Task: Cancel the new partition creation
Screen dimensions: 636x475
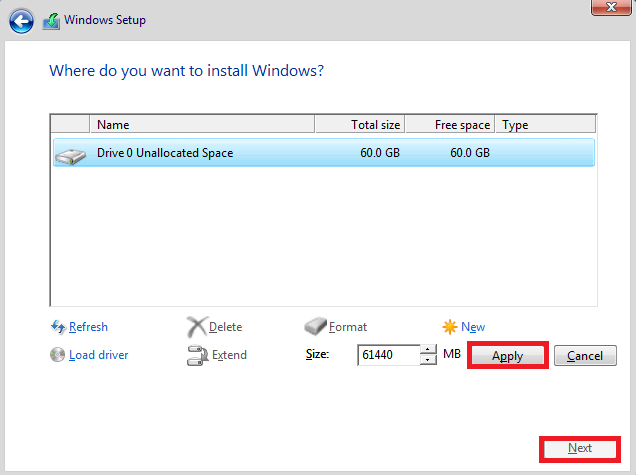Action: (585, 356)
